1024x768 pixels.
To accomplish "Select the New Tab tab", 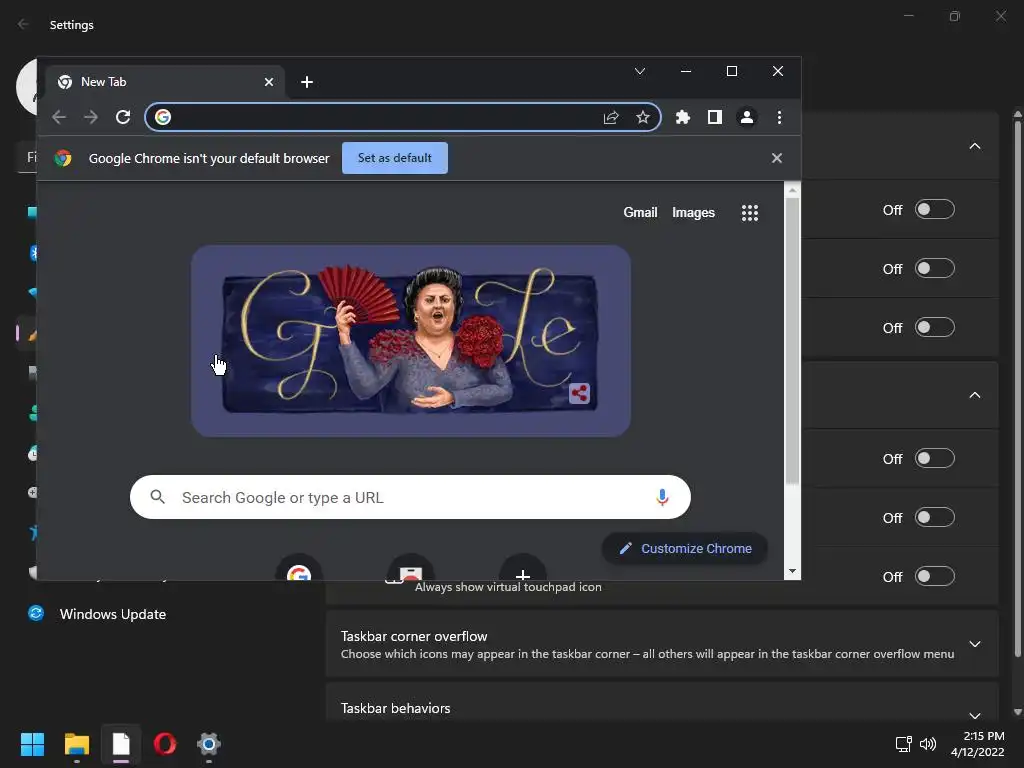I will [x=165, y=82].
